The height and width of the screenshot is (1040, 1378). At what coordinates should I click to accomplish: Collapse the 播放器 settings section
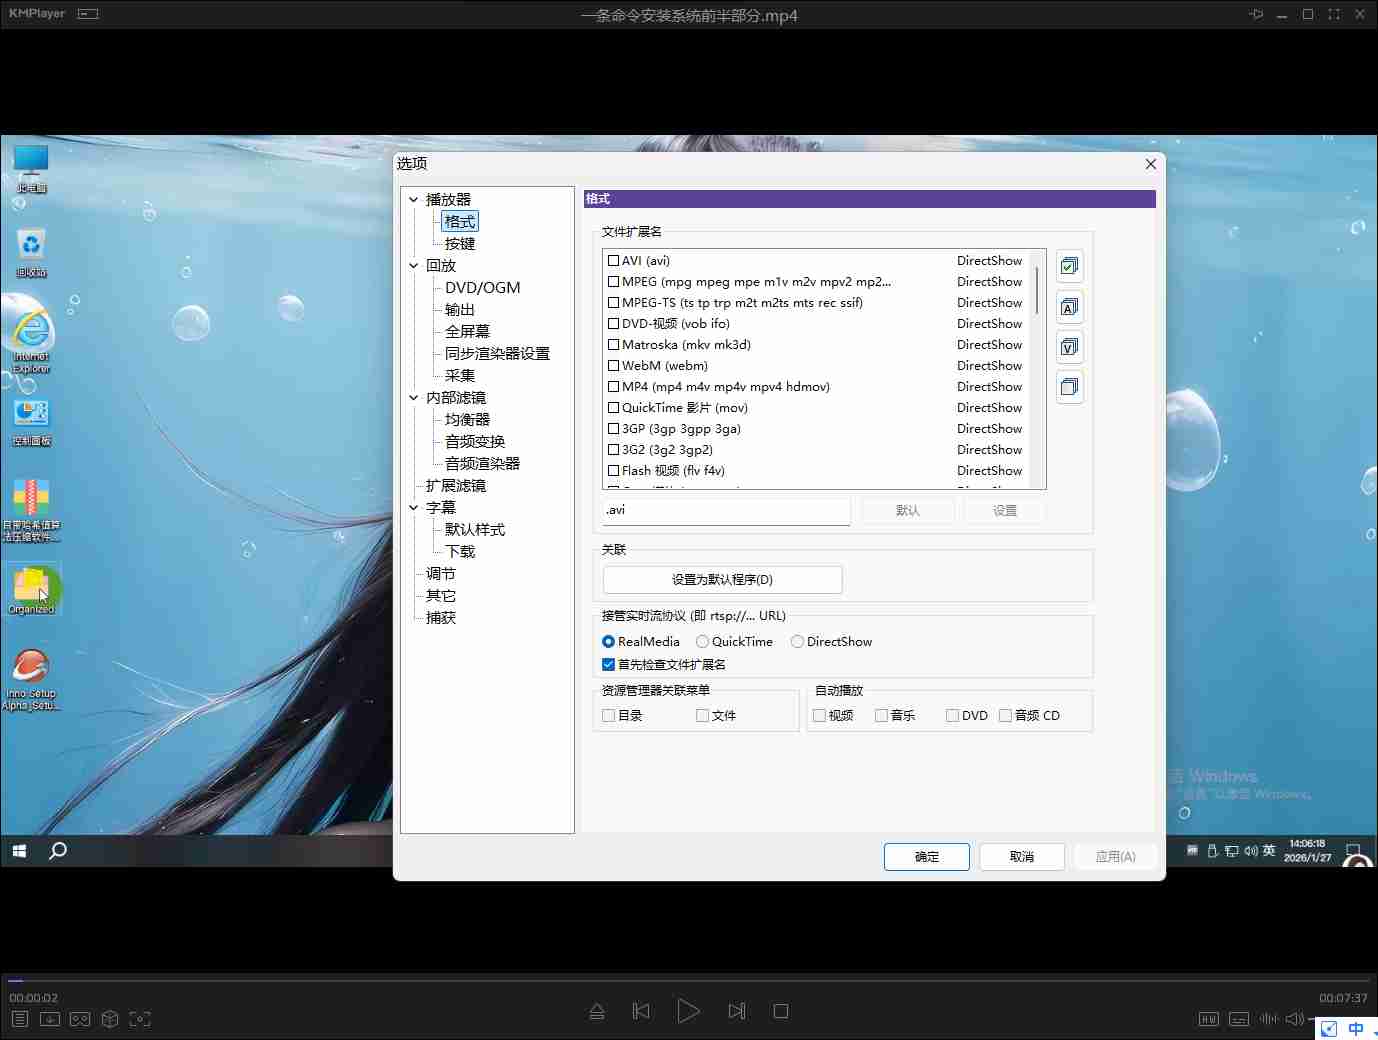point(413,199)
